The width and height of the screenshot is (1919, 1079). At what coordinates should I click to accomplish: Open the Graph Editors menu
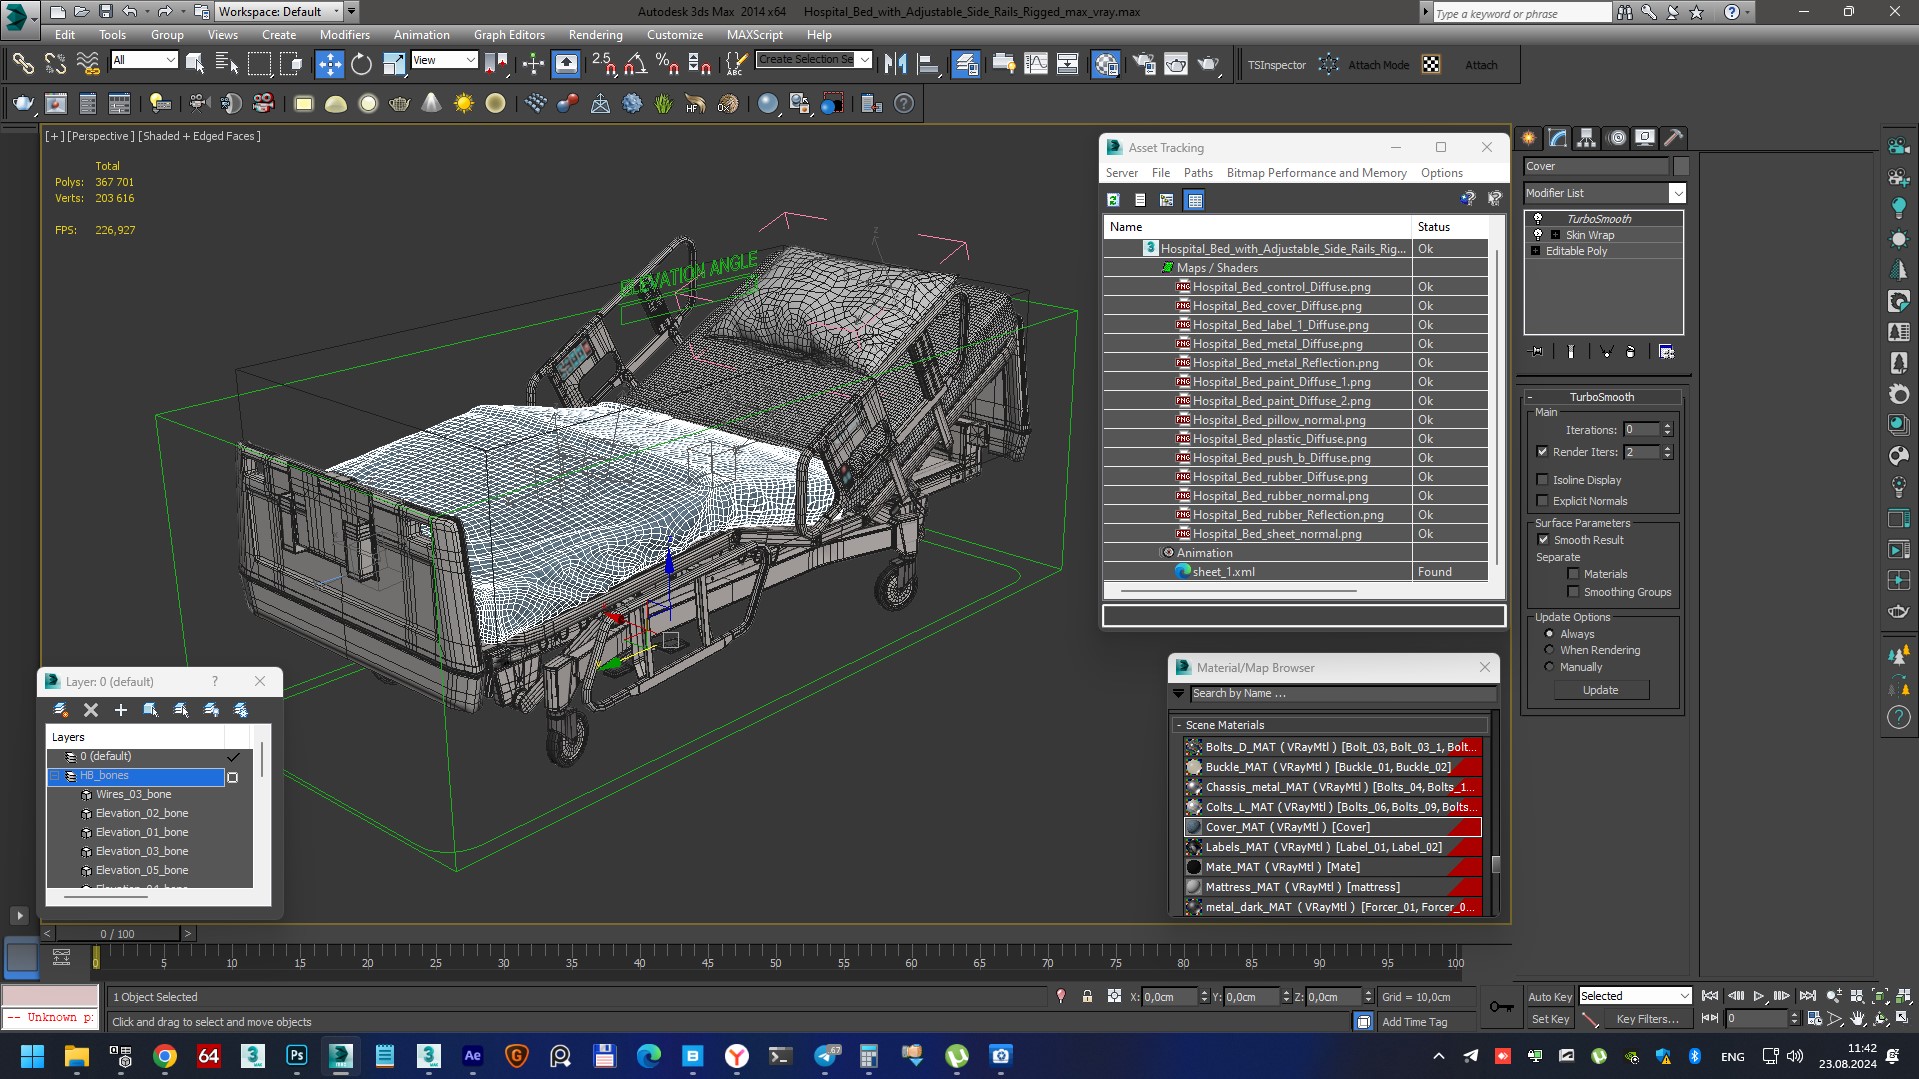tap(509, 34)
